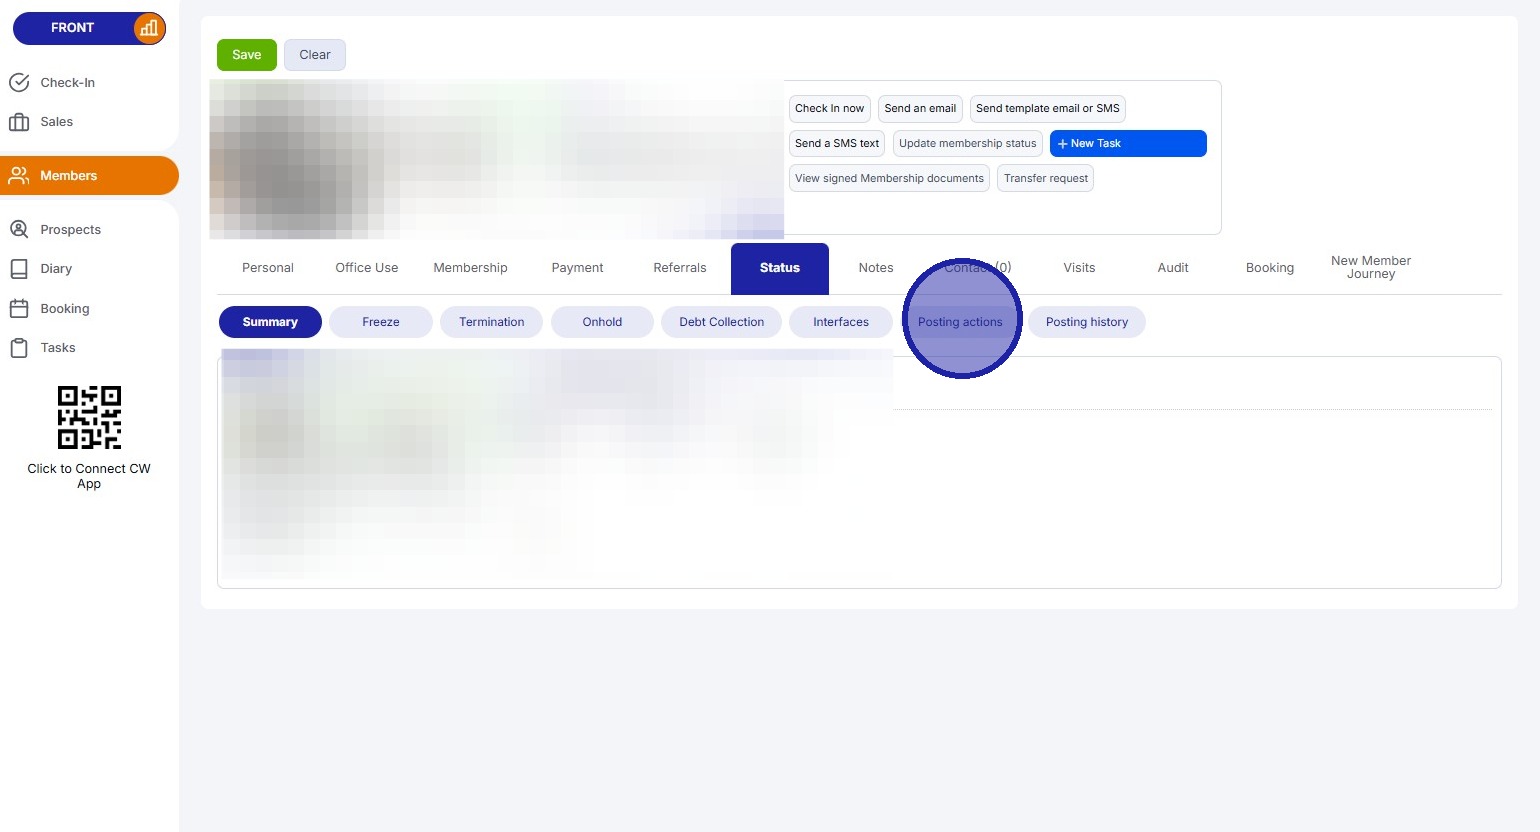Switch to the Personal tab

[268, 268]
